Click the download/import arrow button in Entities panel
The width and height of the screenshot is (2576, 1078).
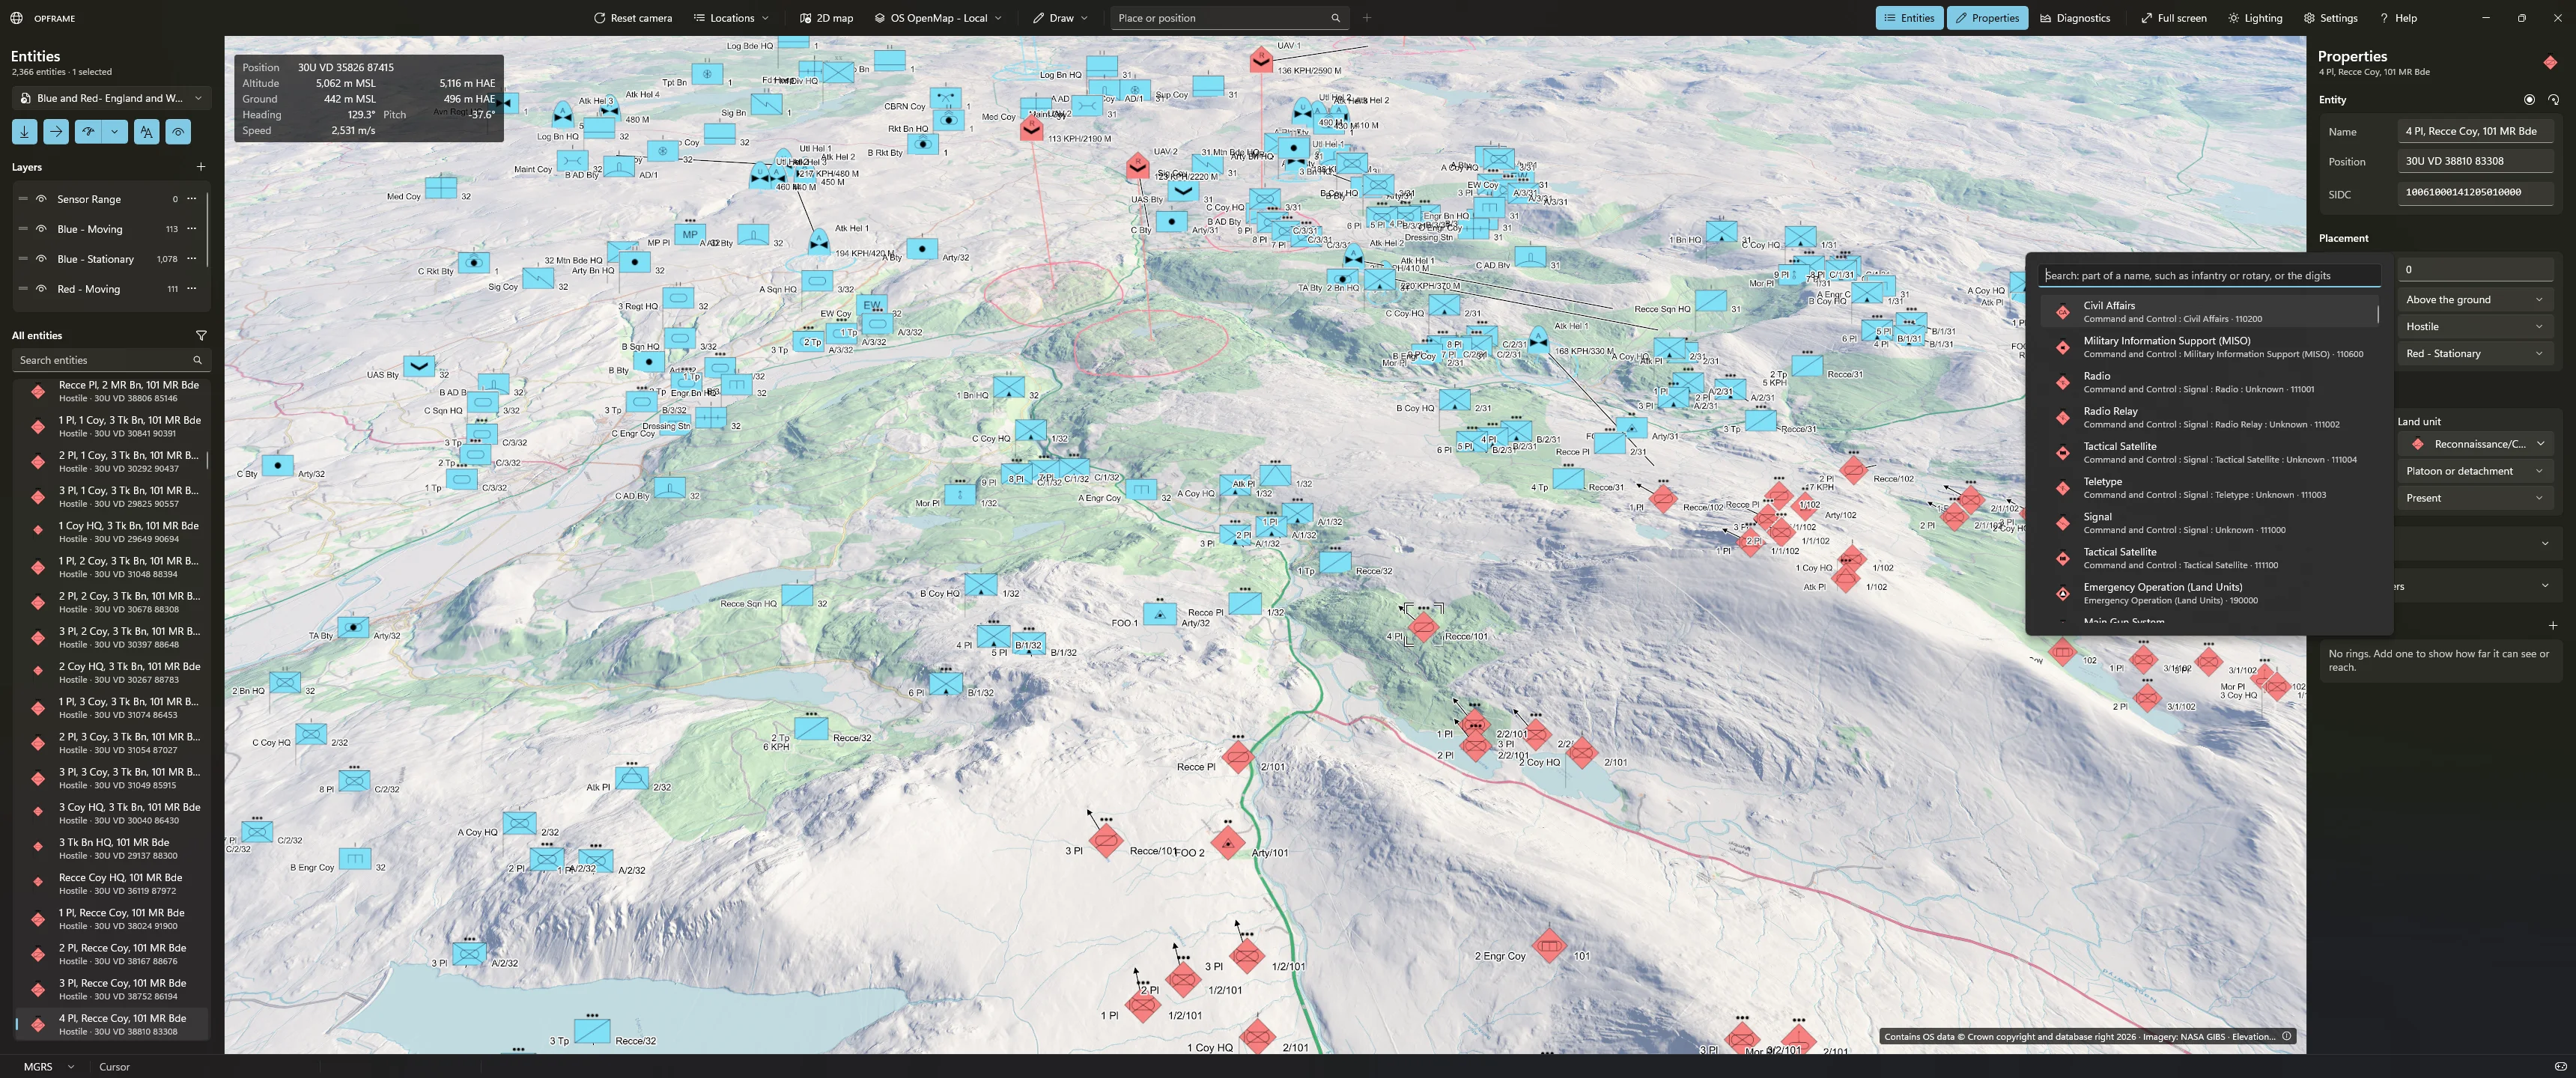(x=25, y=131)
